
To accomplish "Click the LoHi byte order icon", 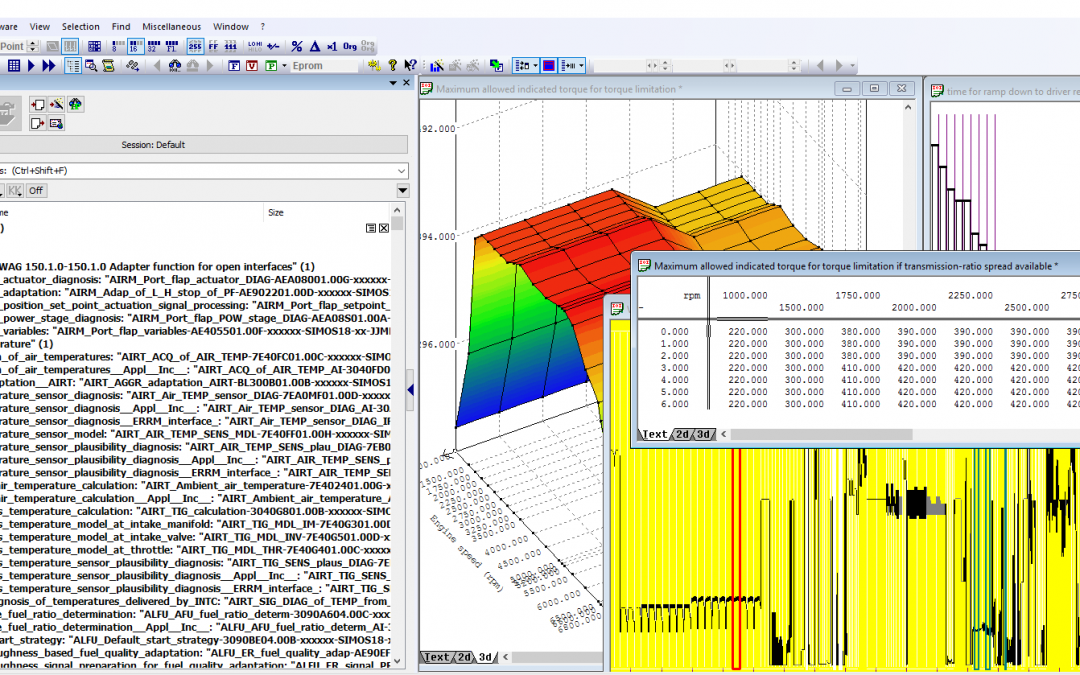I will point(255,46).
